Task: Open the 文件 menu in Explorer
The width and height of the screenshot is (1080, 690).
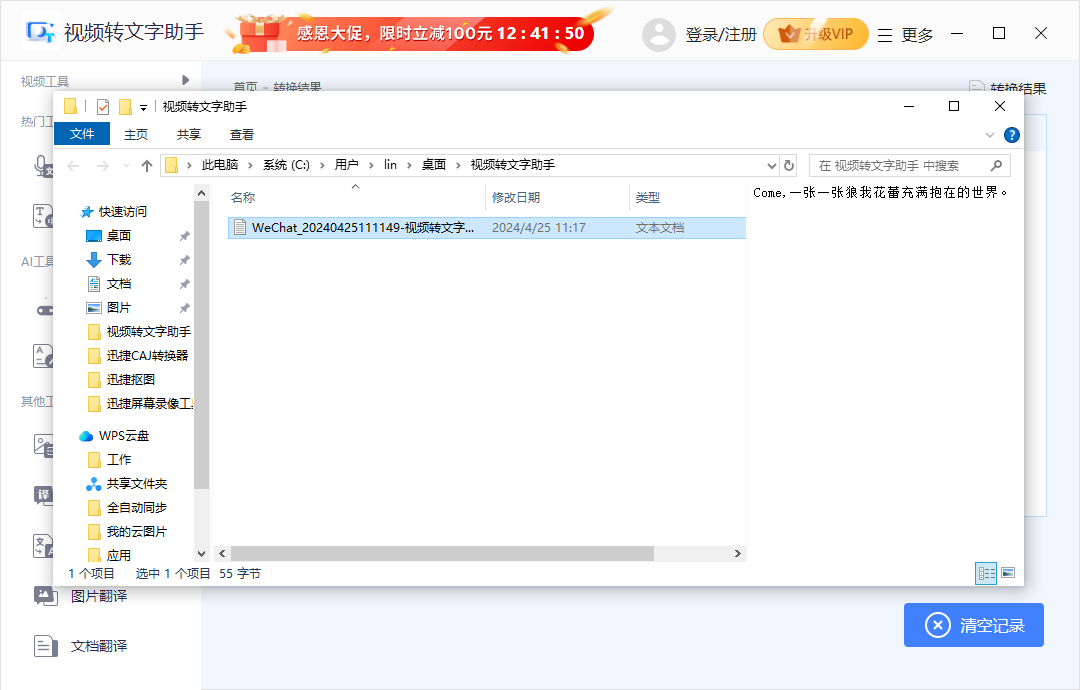Action: 82,133
